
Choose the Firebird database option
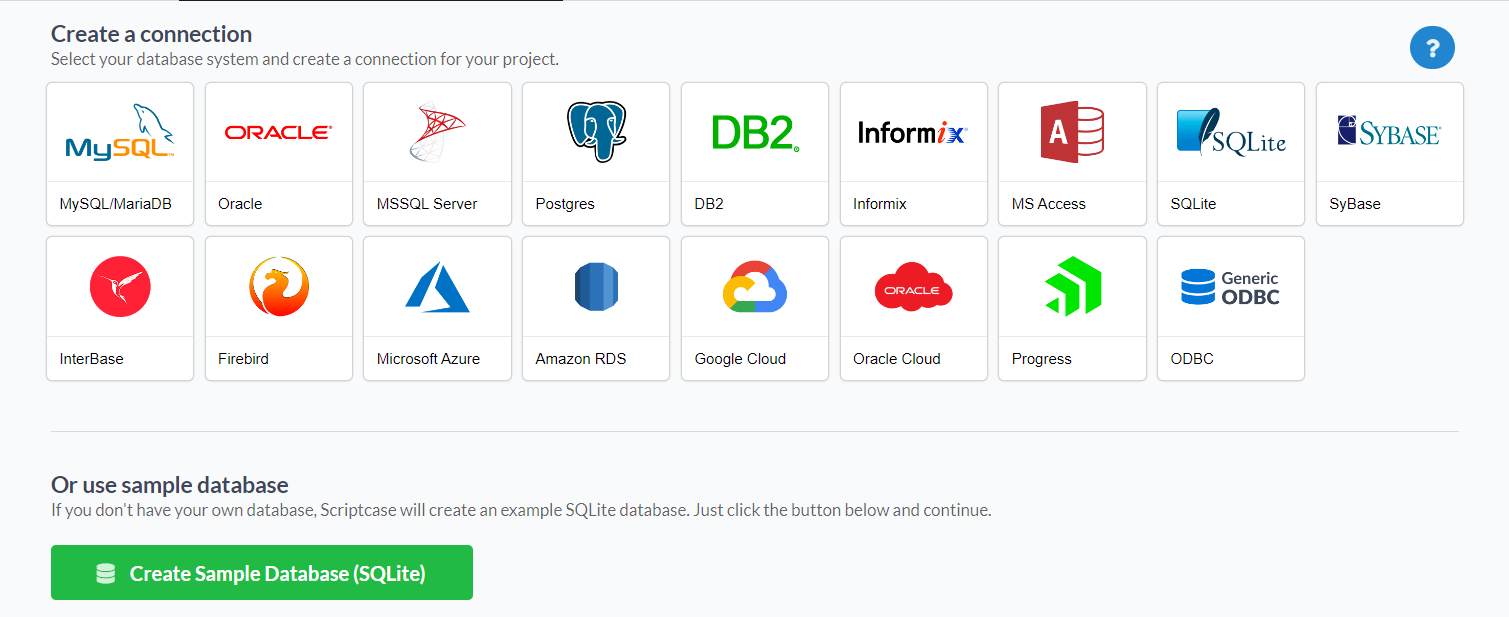[278, 308]
